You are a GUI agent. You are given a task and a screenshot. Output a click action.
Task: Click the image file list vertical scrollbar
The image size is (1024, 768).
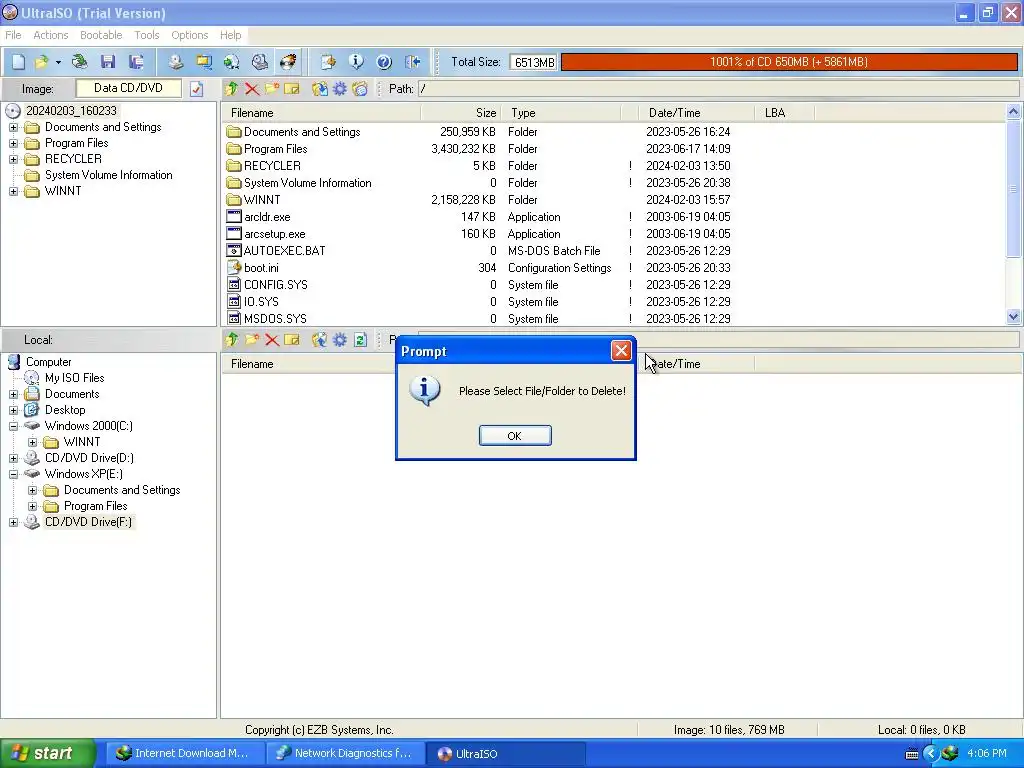point(1013,214)
